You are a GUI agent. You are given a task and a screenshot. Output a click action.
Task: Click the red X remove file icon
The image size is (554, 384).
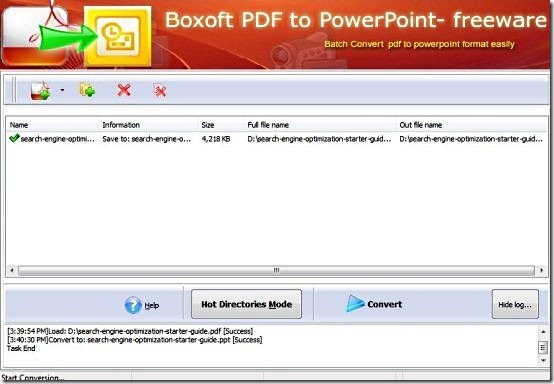pyautogui.click(x=124, y=90)
